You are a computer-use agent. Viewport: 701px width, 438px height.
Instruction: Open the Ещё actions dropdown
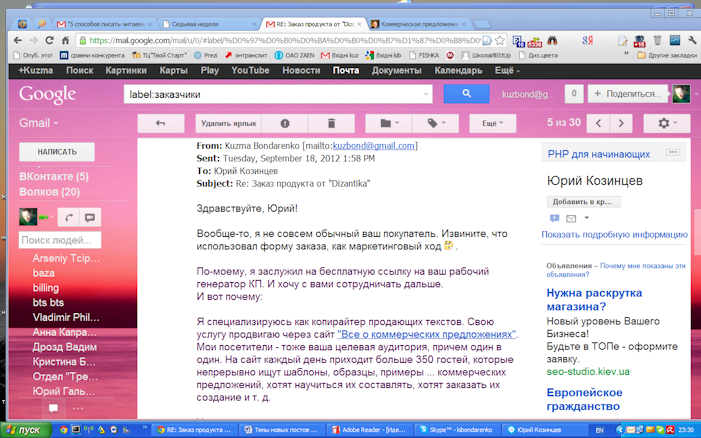[493, 123]
